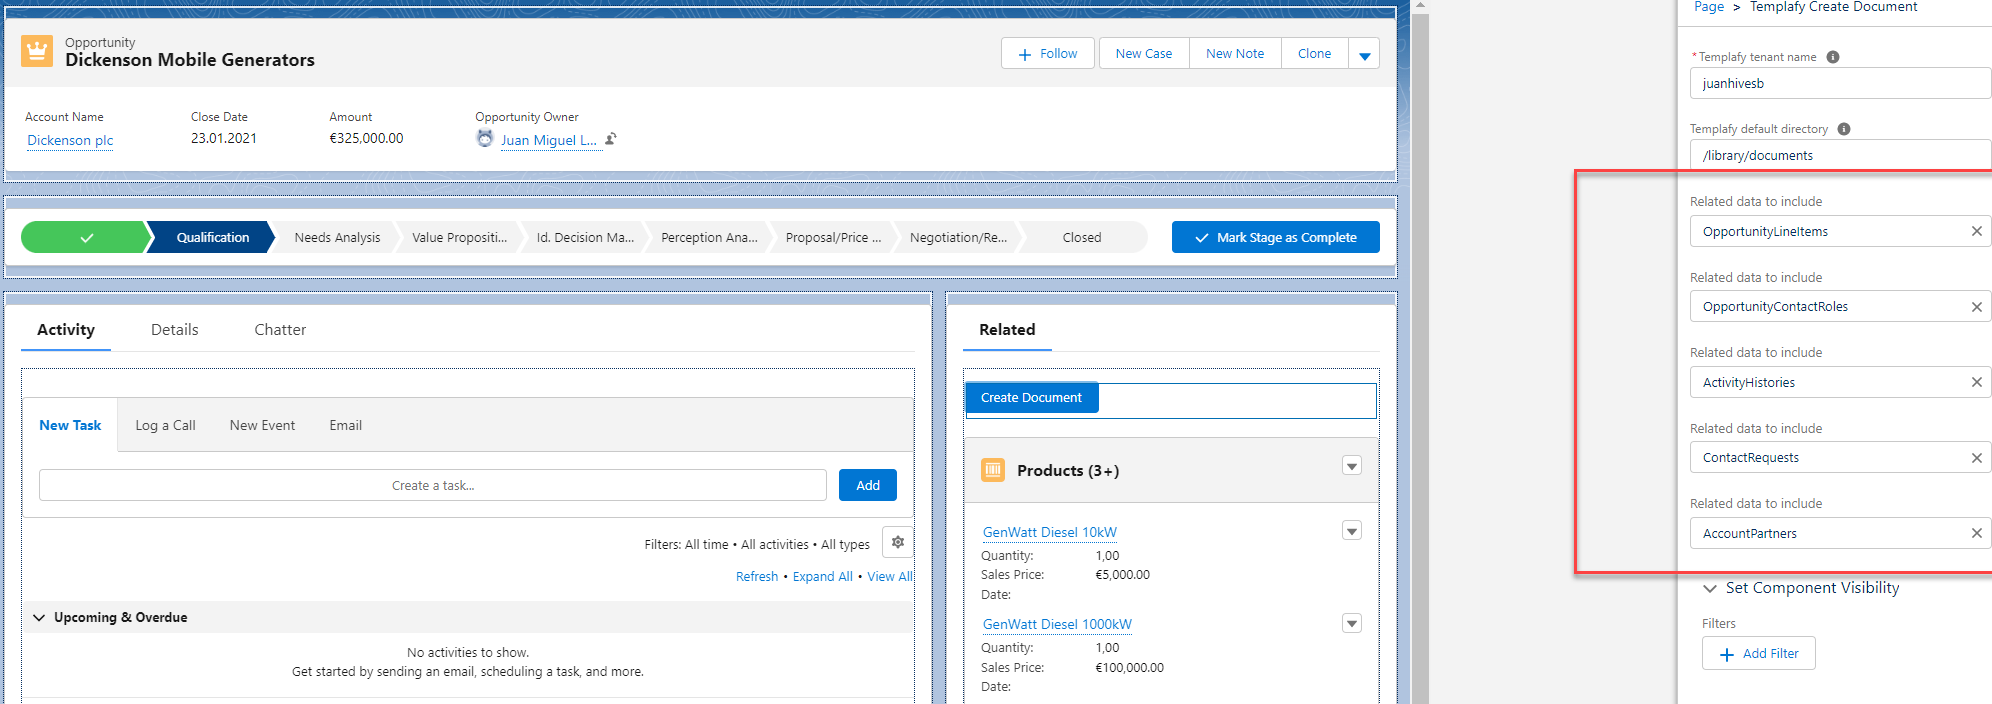Select the Negotiation/Re... stage

pyautogui.click(x=958, y=237)
